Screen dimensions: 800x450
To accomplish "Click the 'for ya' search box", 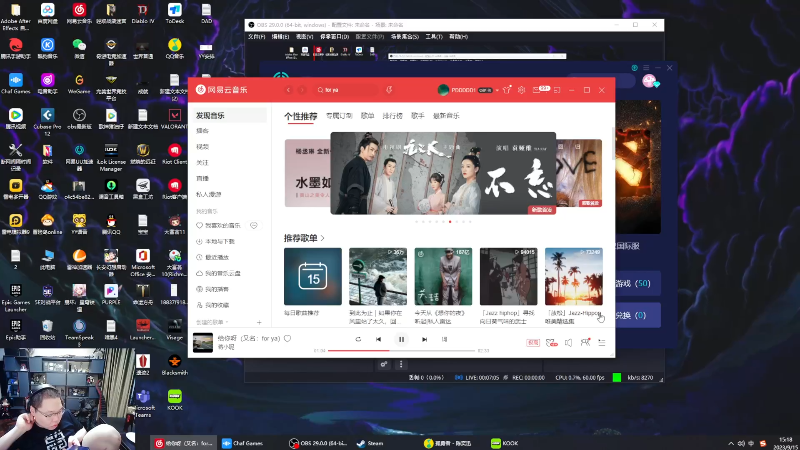I will tap(346, 90).
